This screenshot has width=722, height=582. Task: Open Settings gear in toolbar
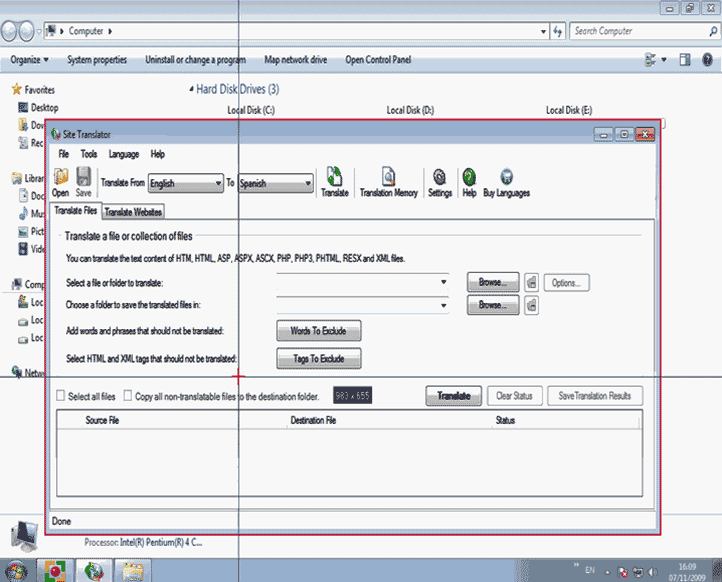tap(439, 177)
